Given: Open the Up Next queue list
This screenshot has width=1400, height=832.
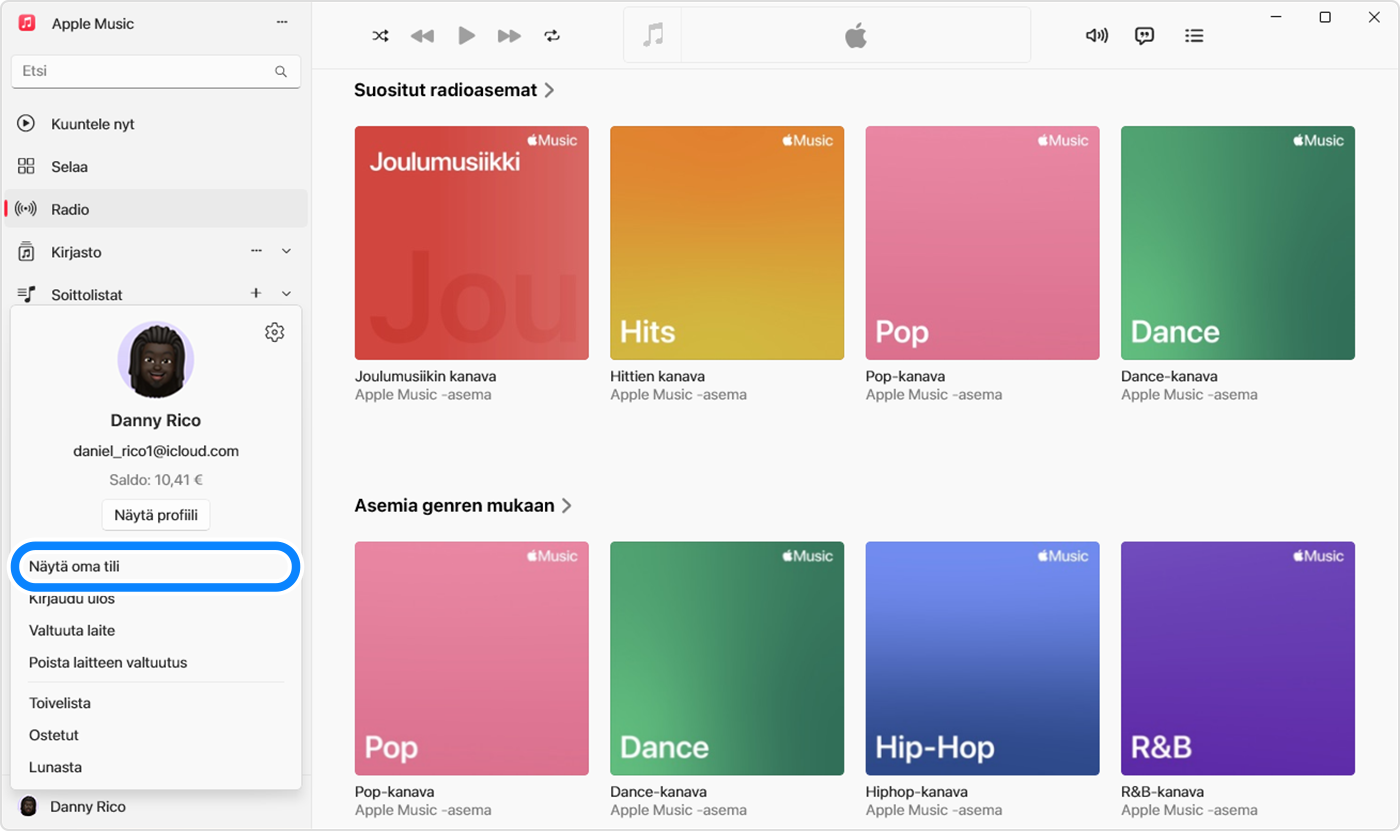Looking at the screenshot, I should coord(1194,36).
